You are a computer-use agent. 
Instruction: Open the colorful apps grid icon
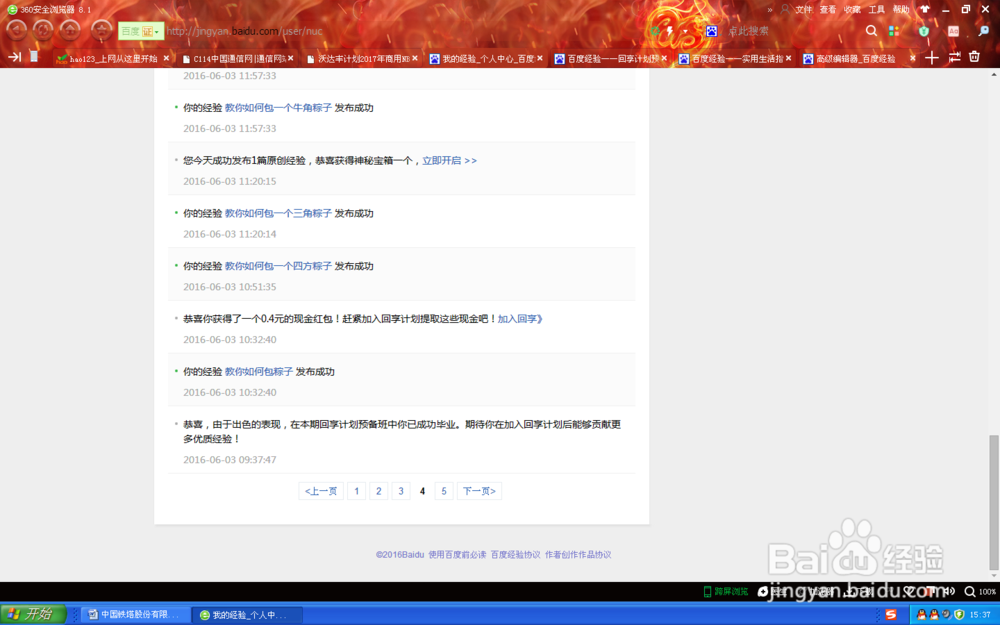tap(893, 31)
